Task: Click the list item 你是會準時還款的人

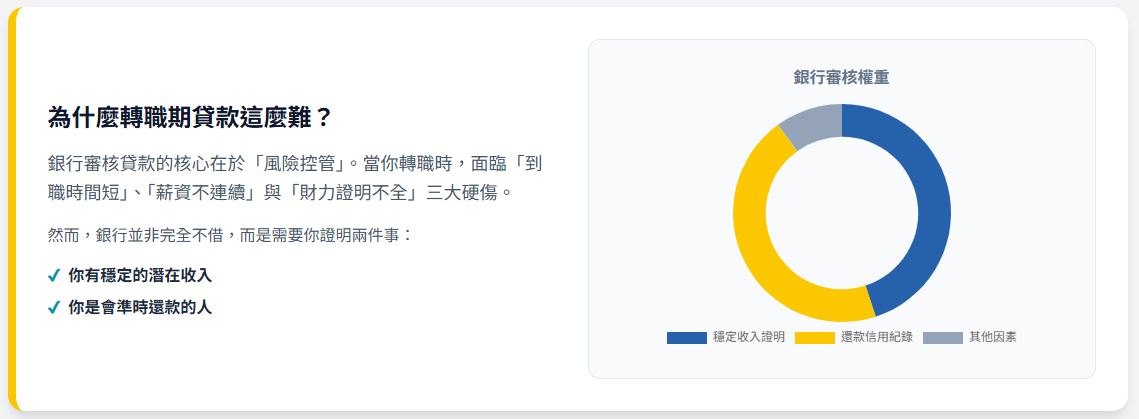Action: click(x=140, y=307)
